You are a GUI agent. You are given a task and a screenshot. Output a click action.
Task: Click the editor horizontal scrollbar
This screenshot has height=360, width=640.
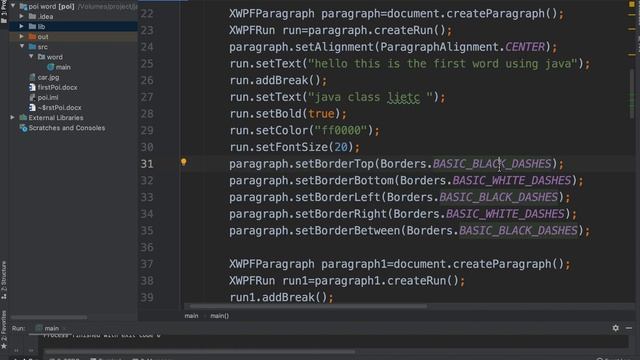(308, 306)
